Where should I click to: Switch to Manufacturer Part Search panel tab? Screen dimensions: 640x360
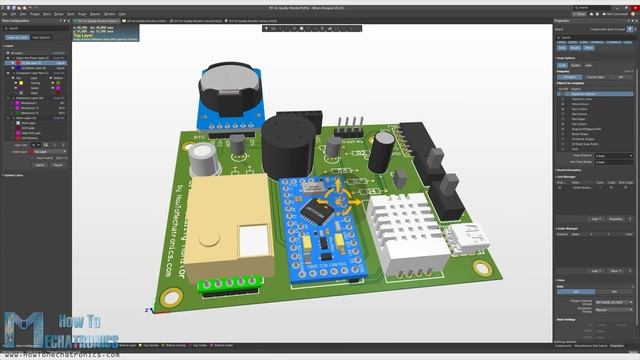tap(590, 346)
